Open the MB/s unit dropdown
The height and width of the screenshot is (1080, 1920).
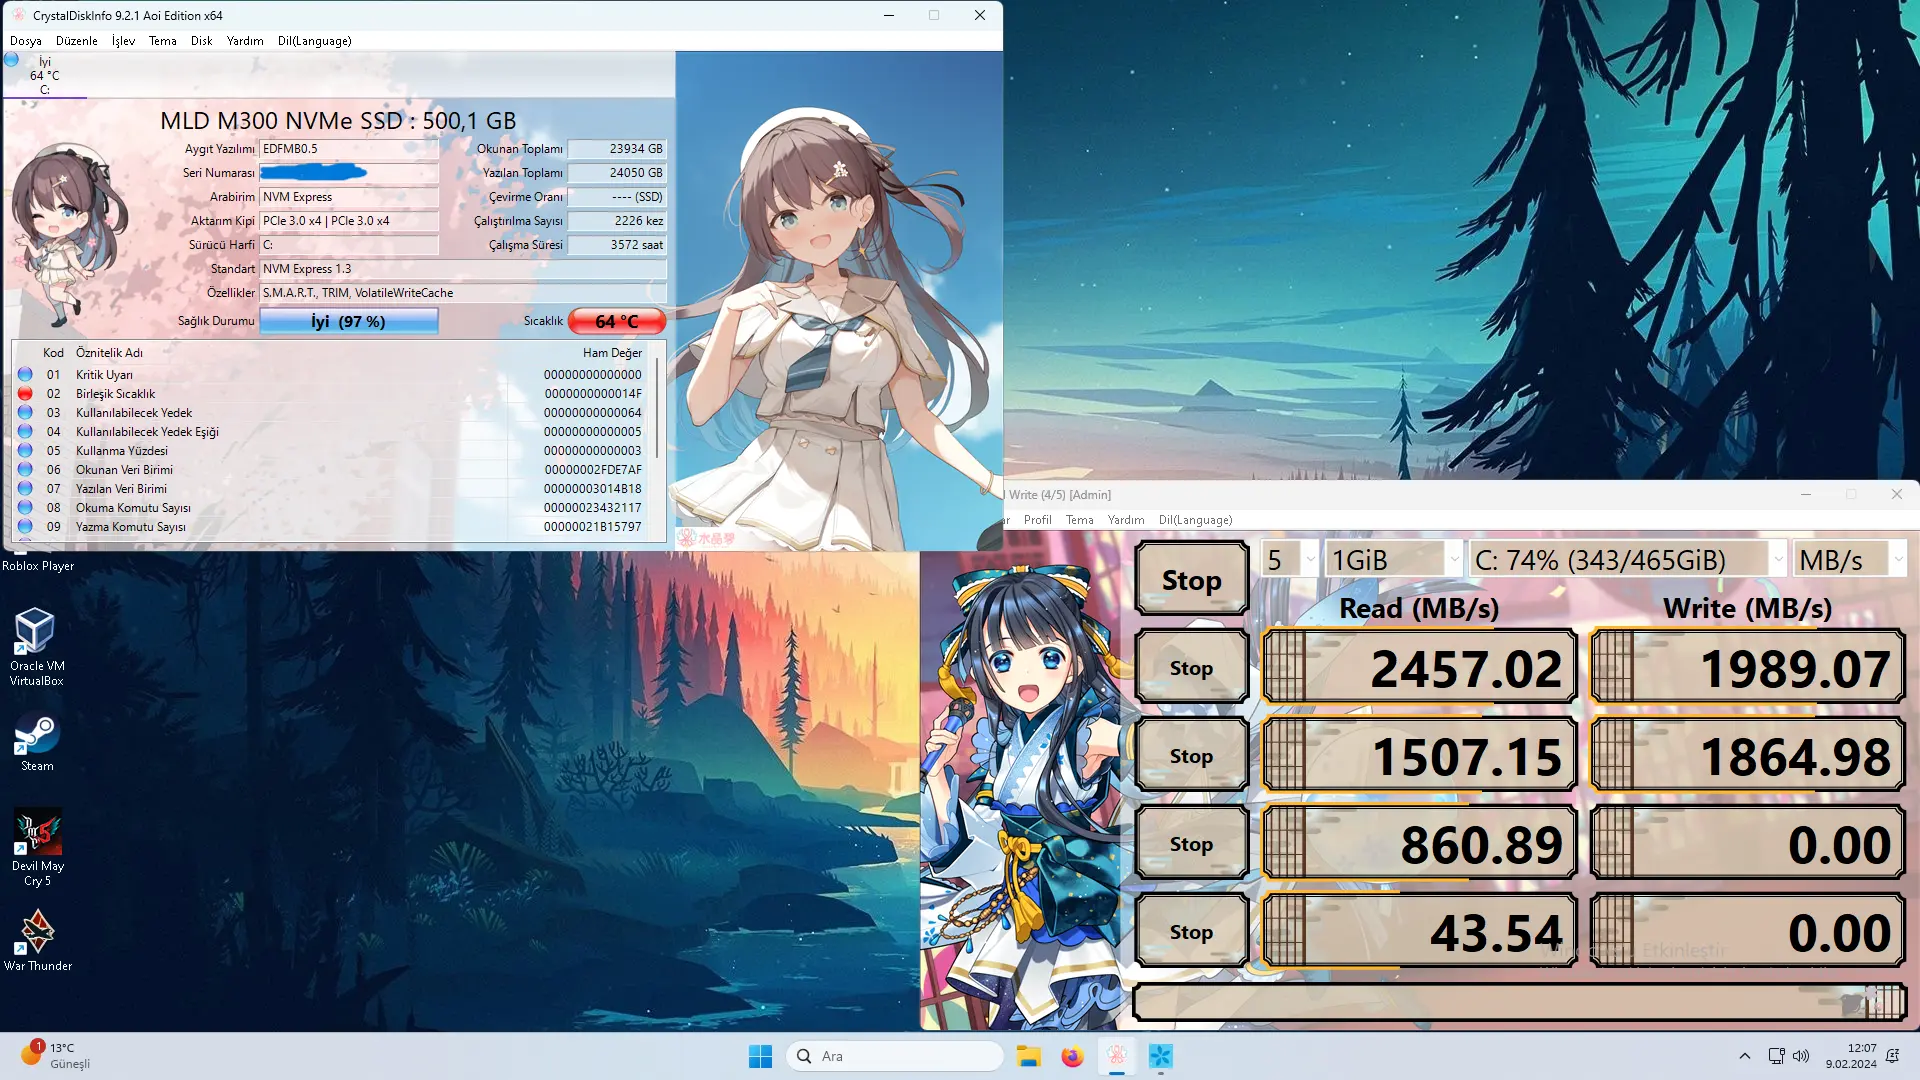click(1850, 559)
